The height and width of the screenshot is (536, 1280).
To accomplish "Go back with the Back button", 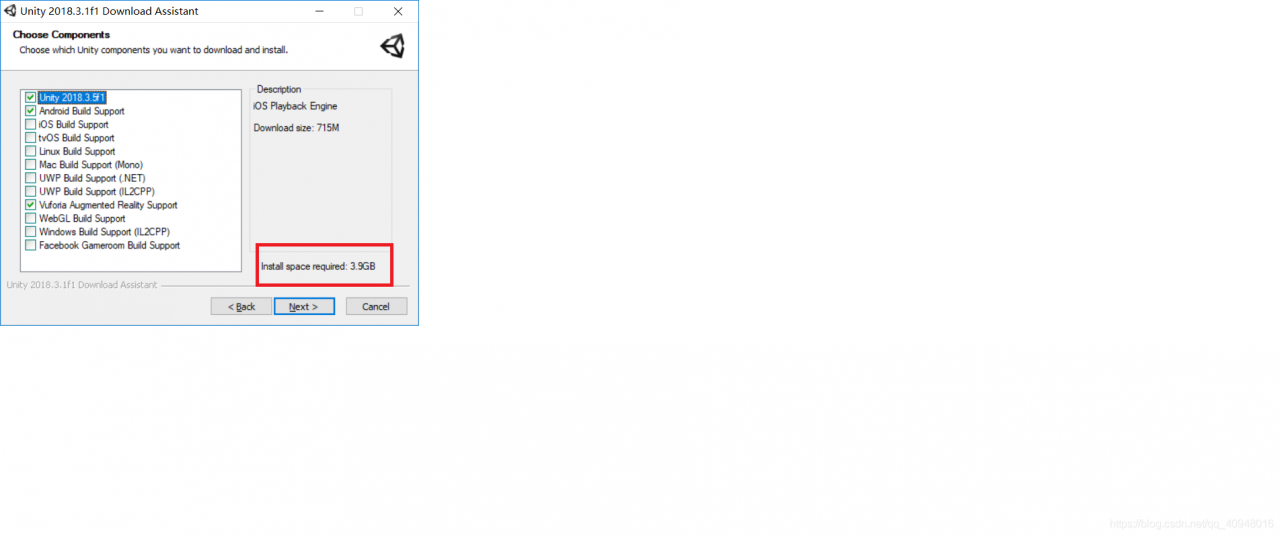I will (241, 306).
